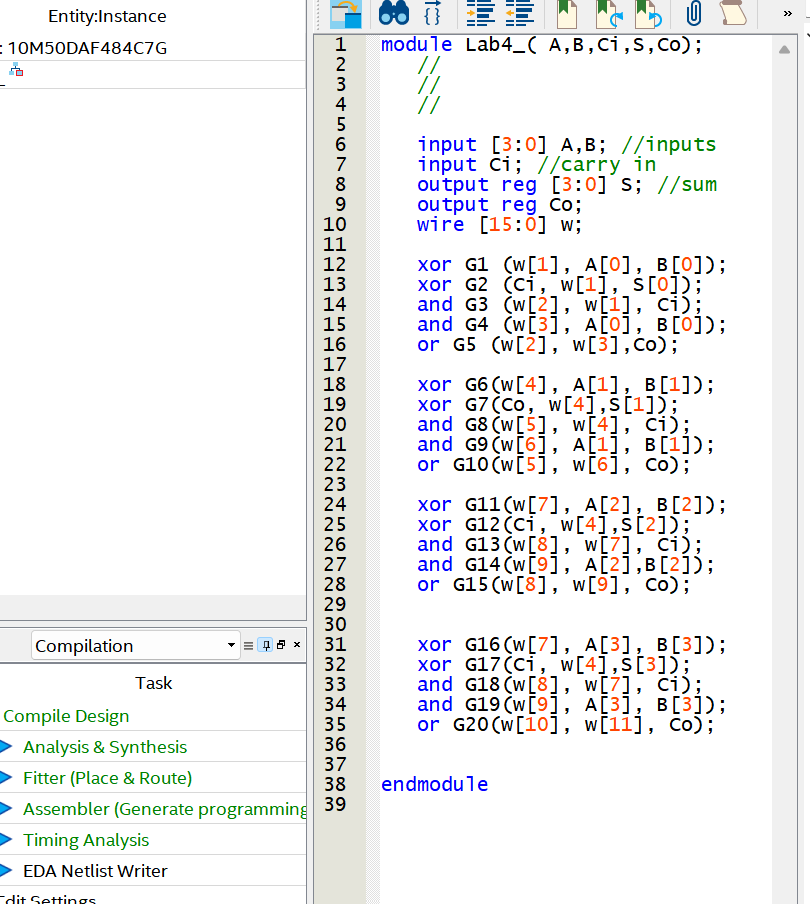
Task: Jump to next bookmark icon
Action: 606,14
